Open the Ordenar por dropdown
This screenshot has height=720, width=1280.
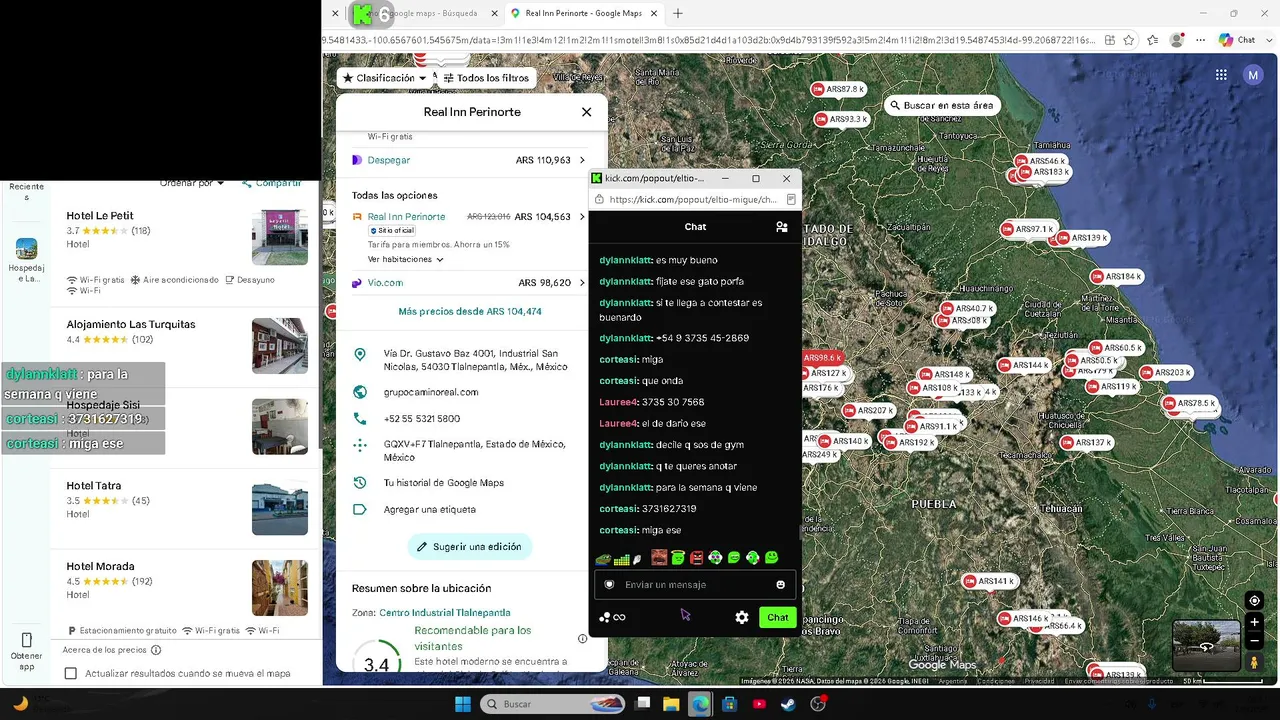(x=192, y=183)
